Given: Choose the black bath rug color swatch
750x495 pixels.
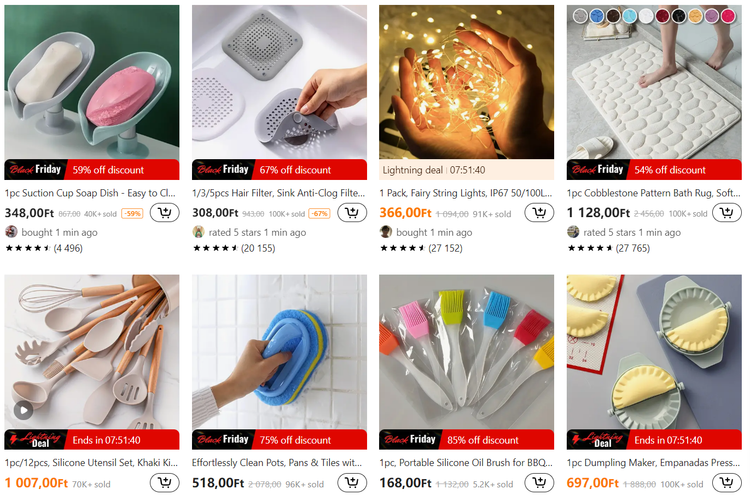Looking at the screenshot, I should (678, 16).
